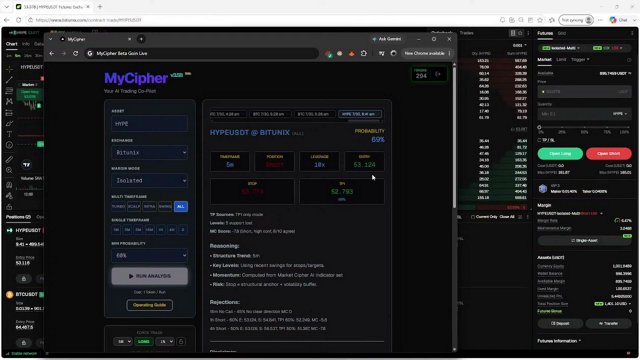Open the Chrome profile avatar icon
This screenshot has width=640, height=360.
pos(393,53)
